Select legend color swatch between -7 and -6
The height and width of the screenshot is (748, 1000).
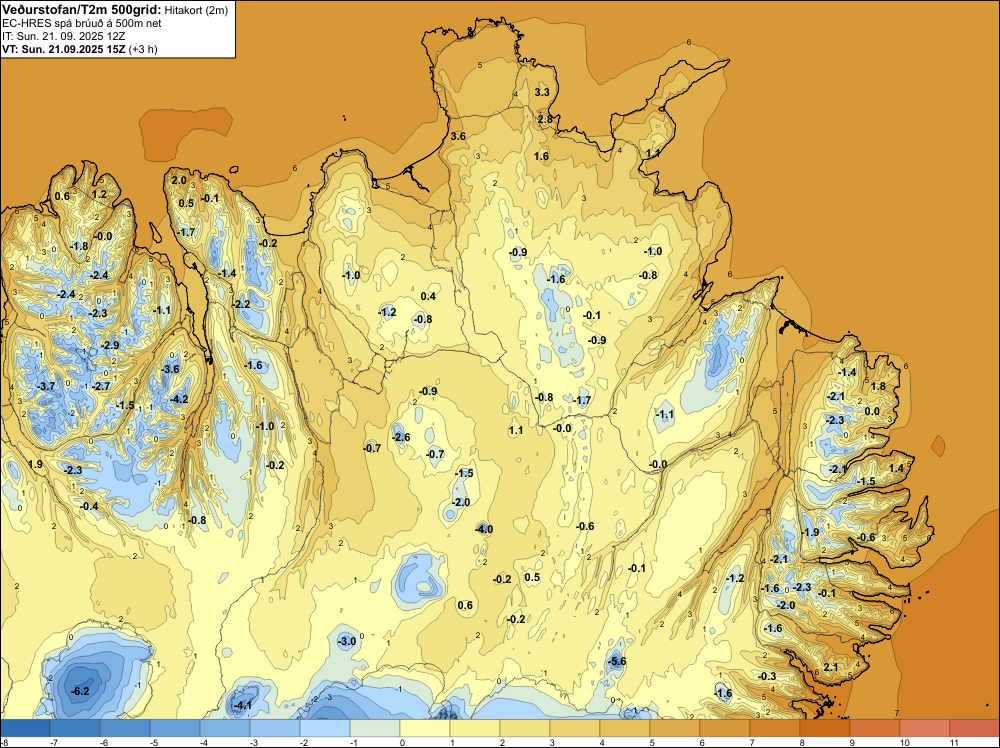(75, 728)
